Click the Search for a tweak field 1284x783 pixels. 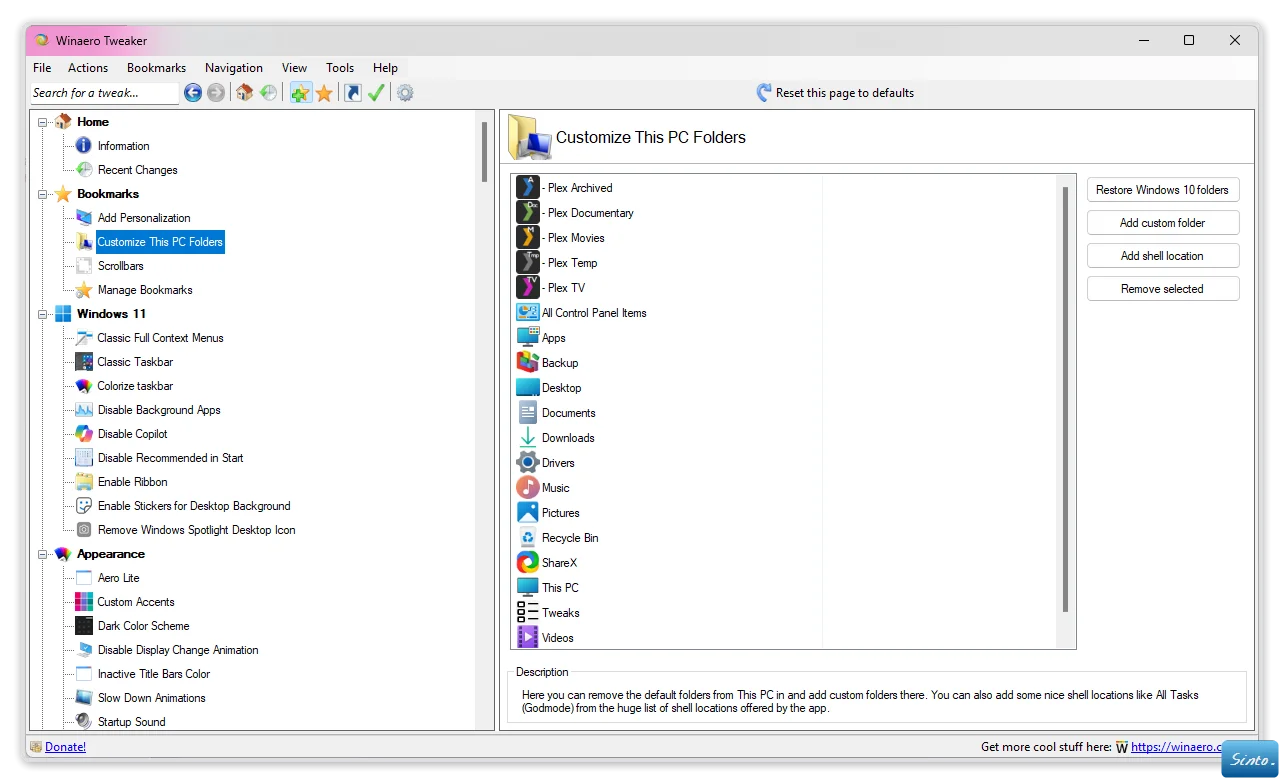coord(104,93)
